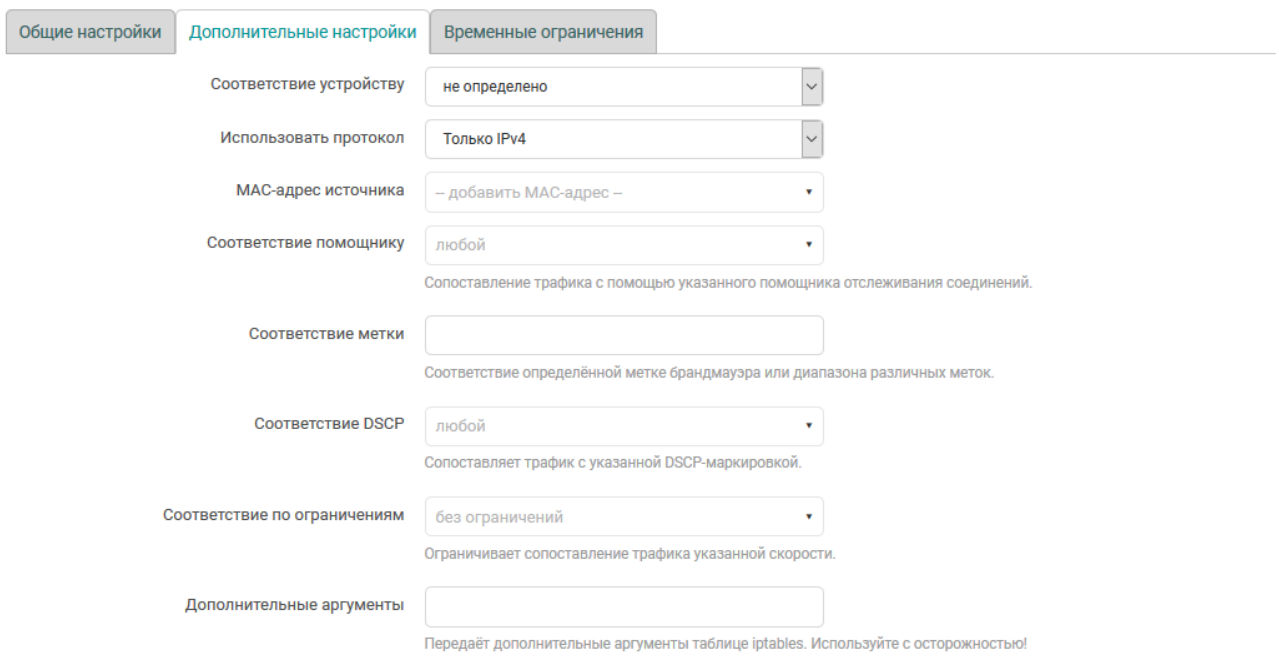Image resolution: width=1279 pixels, height=661 pixels.
Task: Click the chevron of Использовать протокол dropdown
Action: pyautogui.click(x=812, y=139)
